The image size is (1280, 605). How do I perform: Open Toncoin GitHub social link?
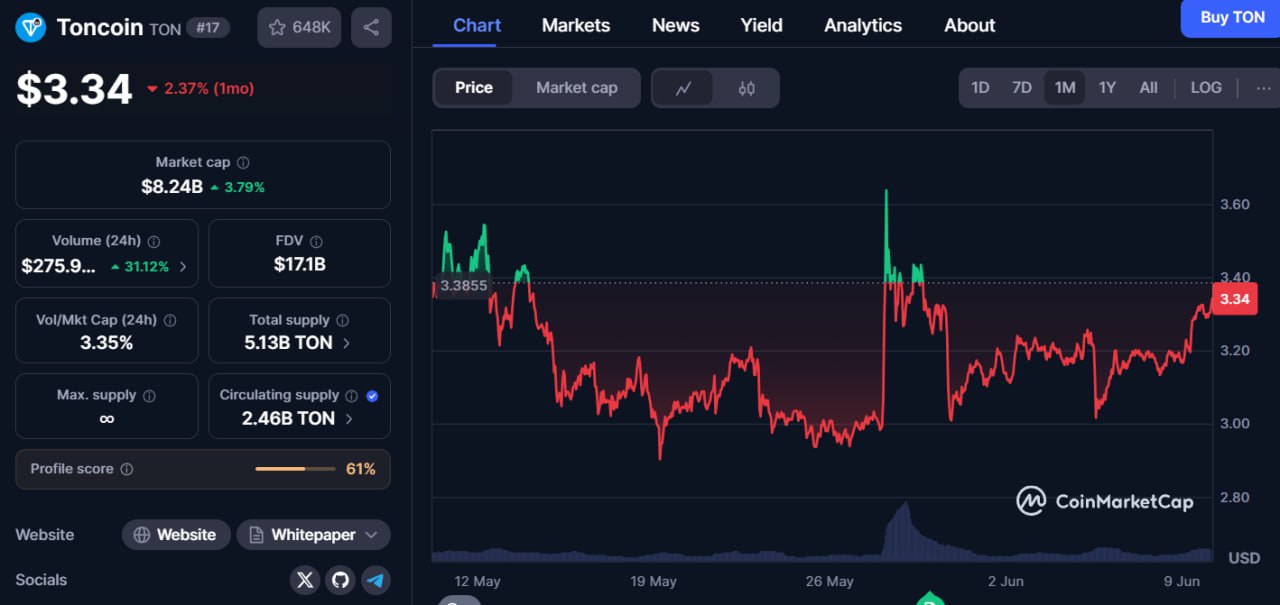tap(340, 580)
